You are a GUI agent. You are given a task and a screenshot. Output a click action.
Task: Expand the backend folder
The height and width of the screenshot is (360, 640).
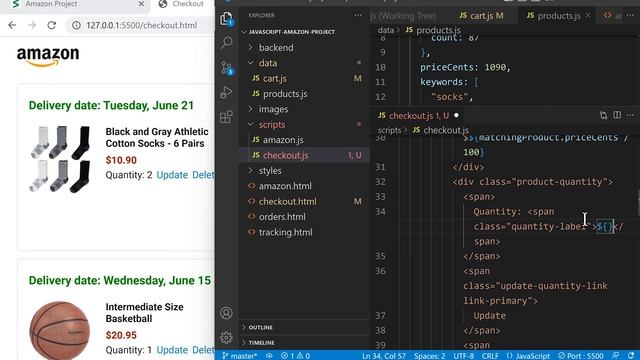point(251,48)
